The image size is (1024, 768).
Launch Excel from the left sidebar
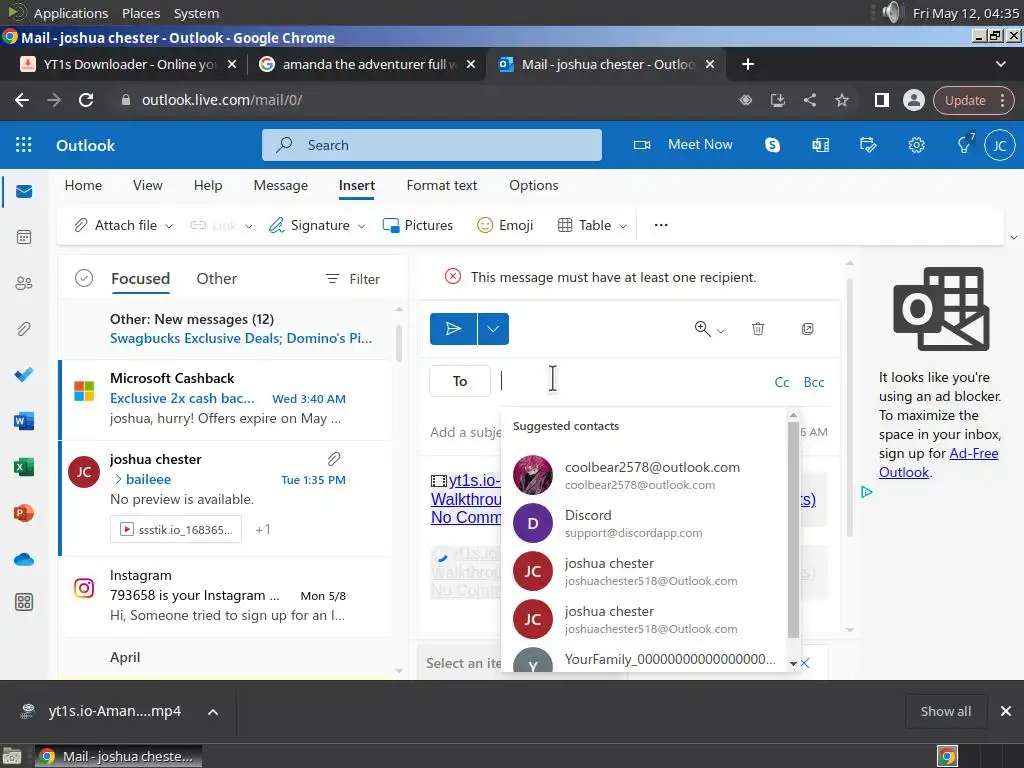tap(24, 467)
